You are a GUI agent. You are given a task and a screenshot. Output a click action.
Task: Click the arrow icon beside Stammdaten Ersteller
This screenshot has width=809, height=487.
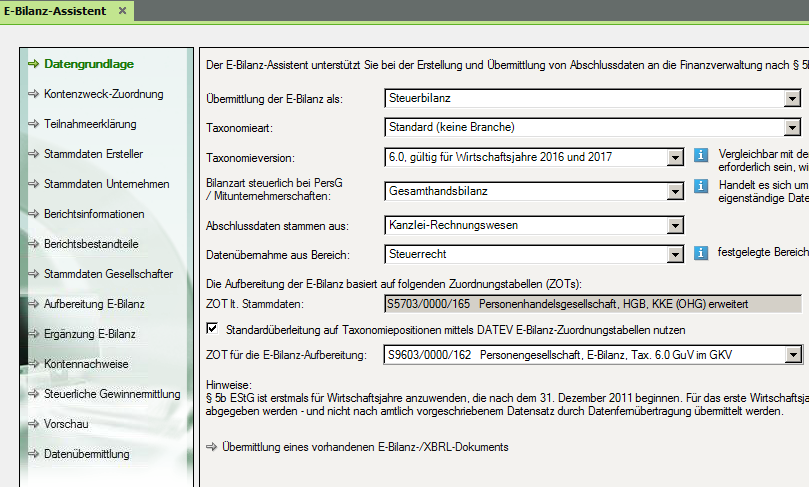point(34,154)
